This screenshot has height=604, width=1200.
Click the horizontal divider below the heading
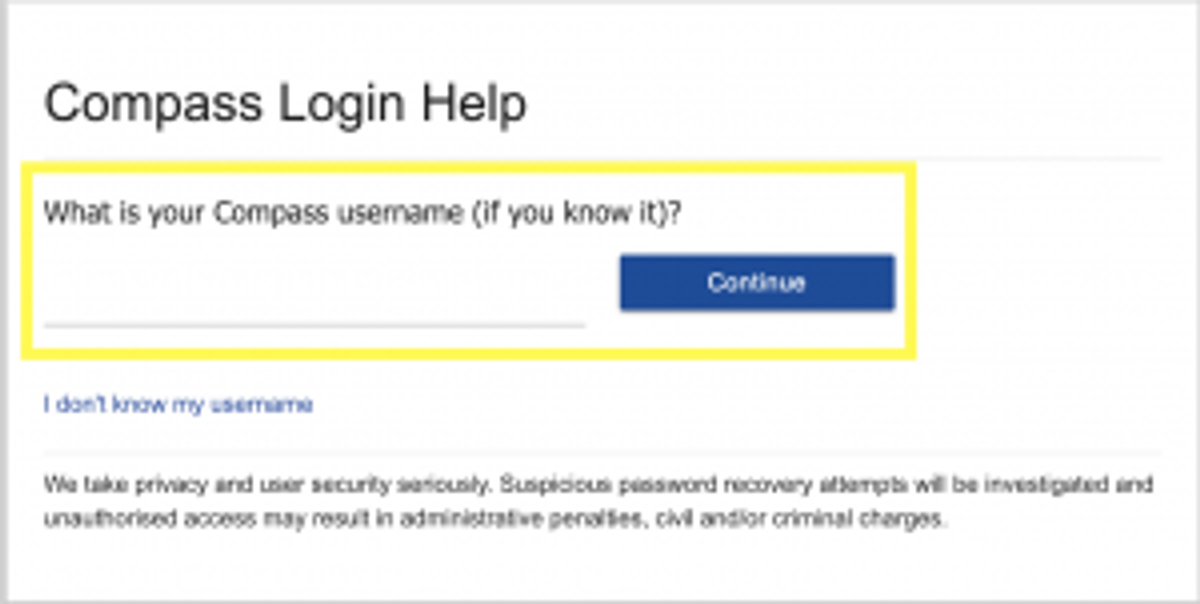(603, 158)
